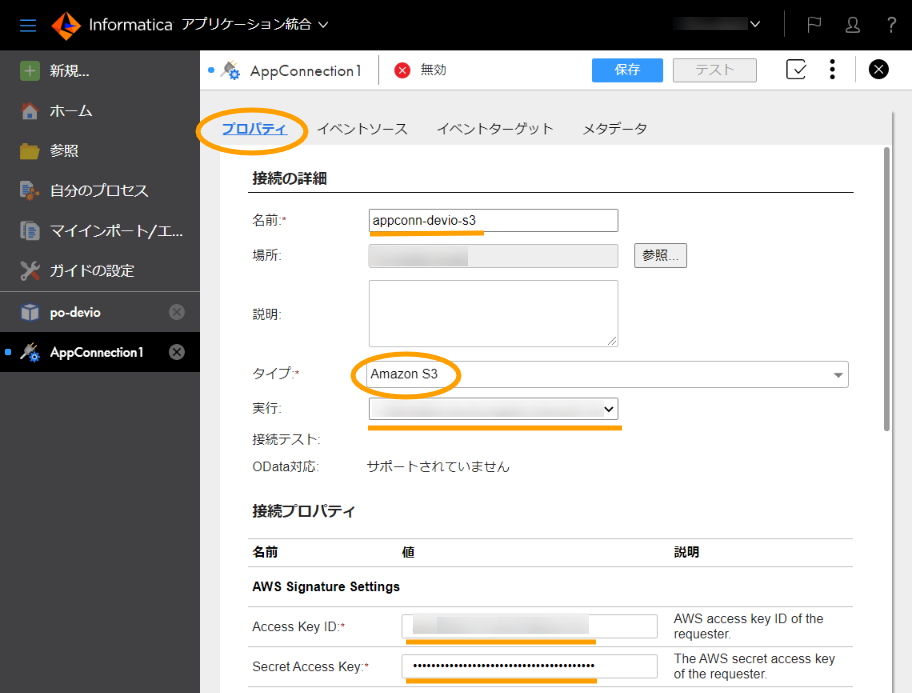
Task: Open notifications via the flag icon
Action: 813,25
